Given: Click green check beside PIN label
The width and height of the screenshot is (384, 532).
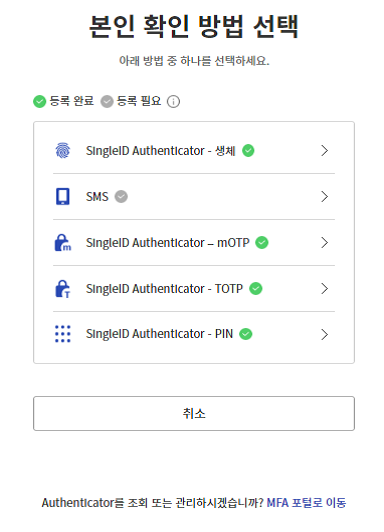Looking at the screenshot, I should click(246, 334).
